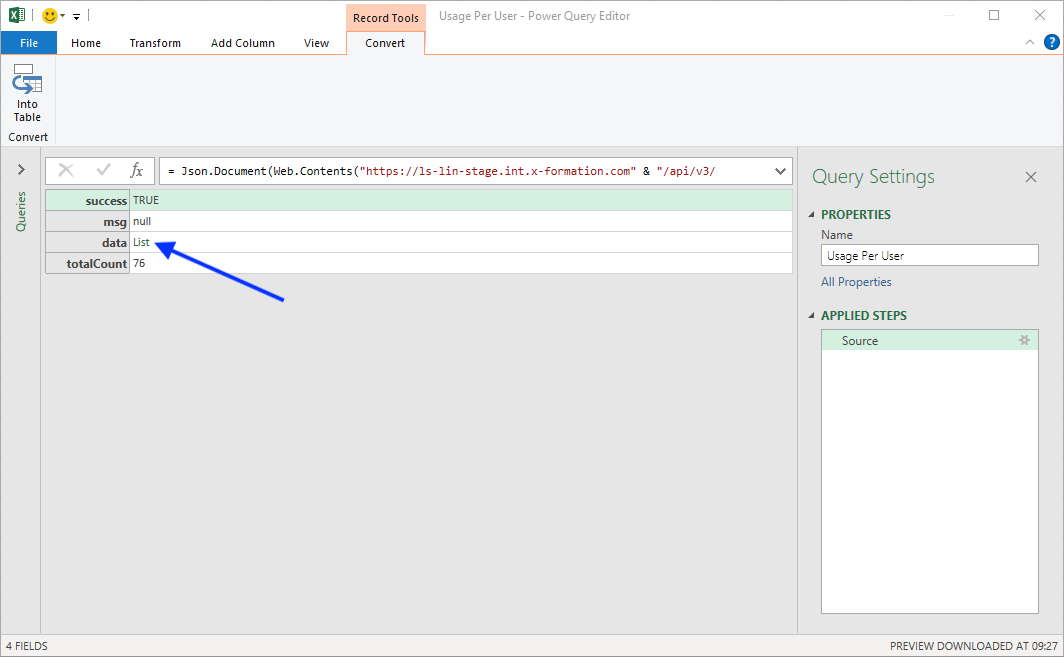1064x657 pixels.
Task: Open the All Properties link
Action: click(856, 282)
